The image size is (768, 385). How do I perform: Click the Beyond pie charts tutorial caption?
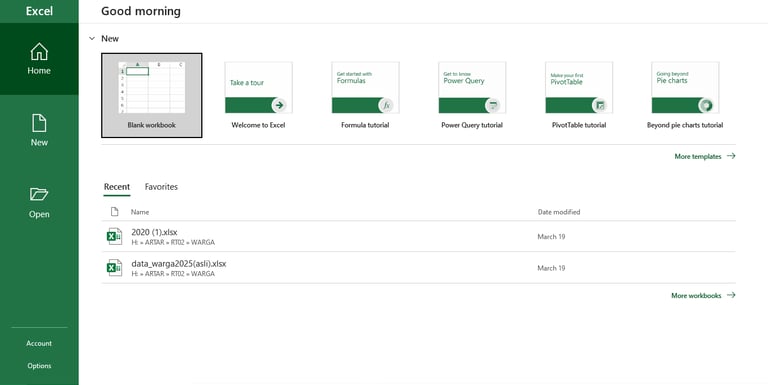[685, 125]
